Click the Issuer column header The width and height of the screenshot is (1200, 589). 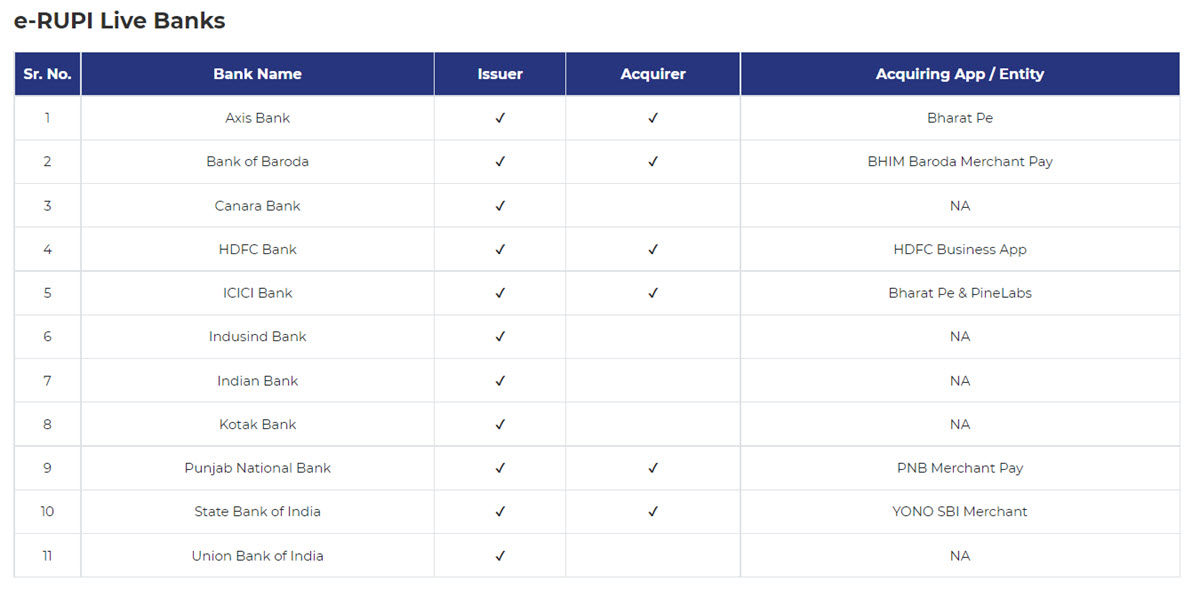click(x=500, y=74)
